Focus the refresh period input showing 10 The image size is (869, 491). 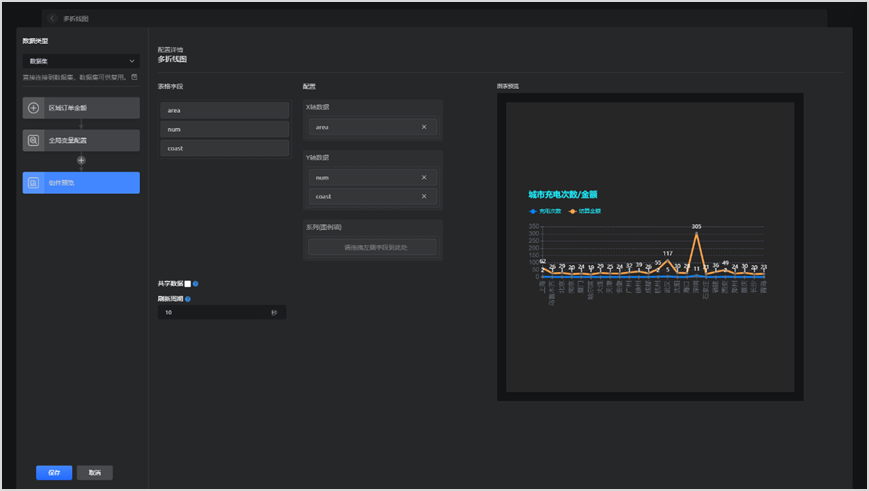click(x=222, y=313)
